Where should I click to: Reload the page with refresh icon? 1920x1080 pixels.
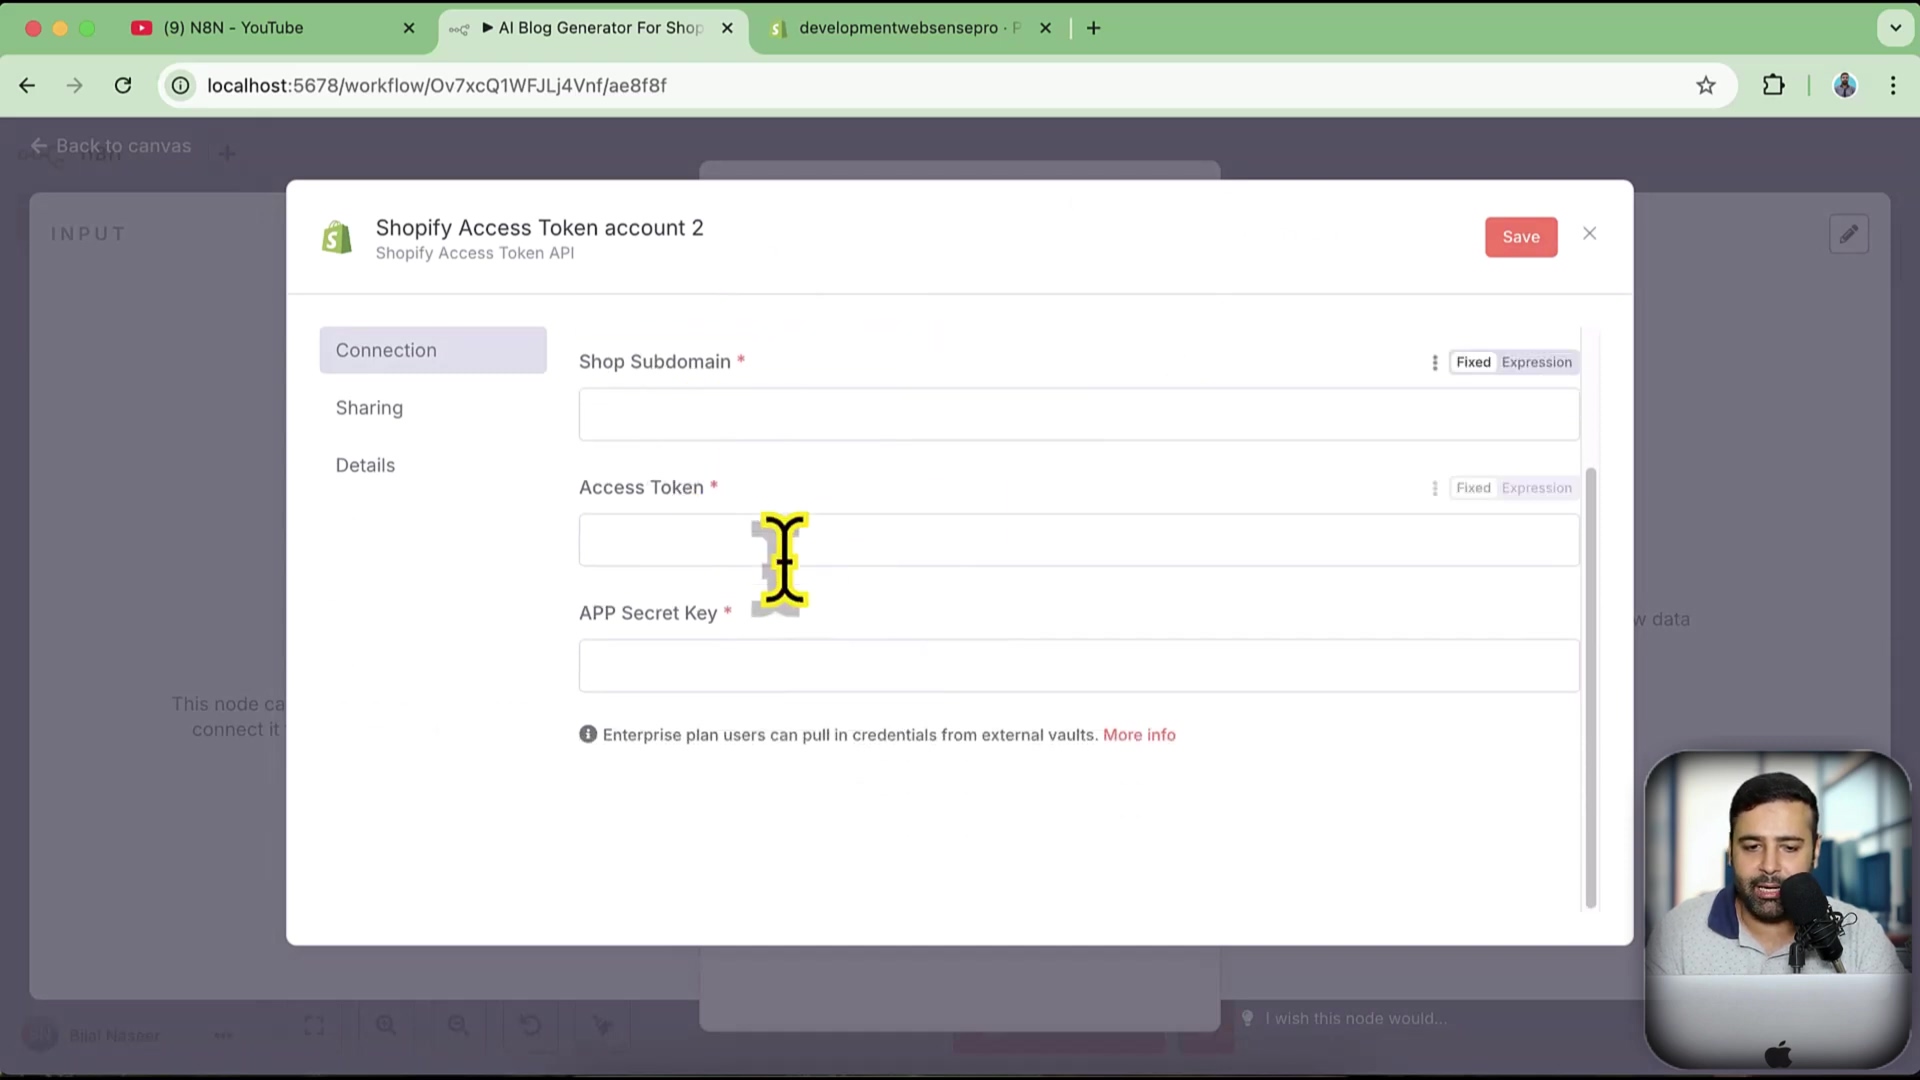123,86
